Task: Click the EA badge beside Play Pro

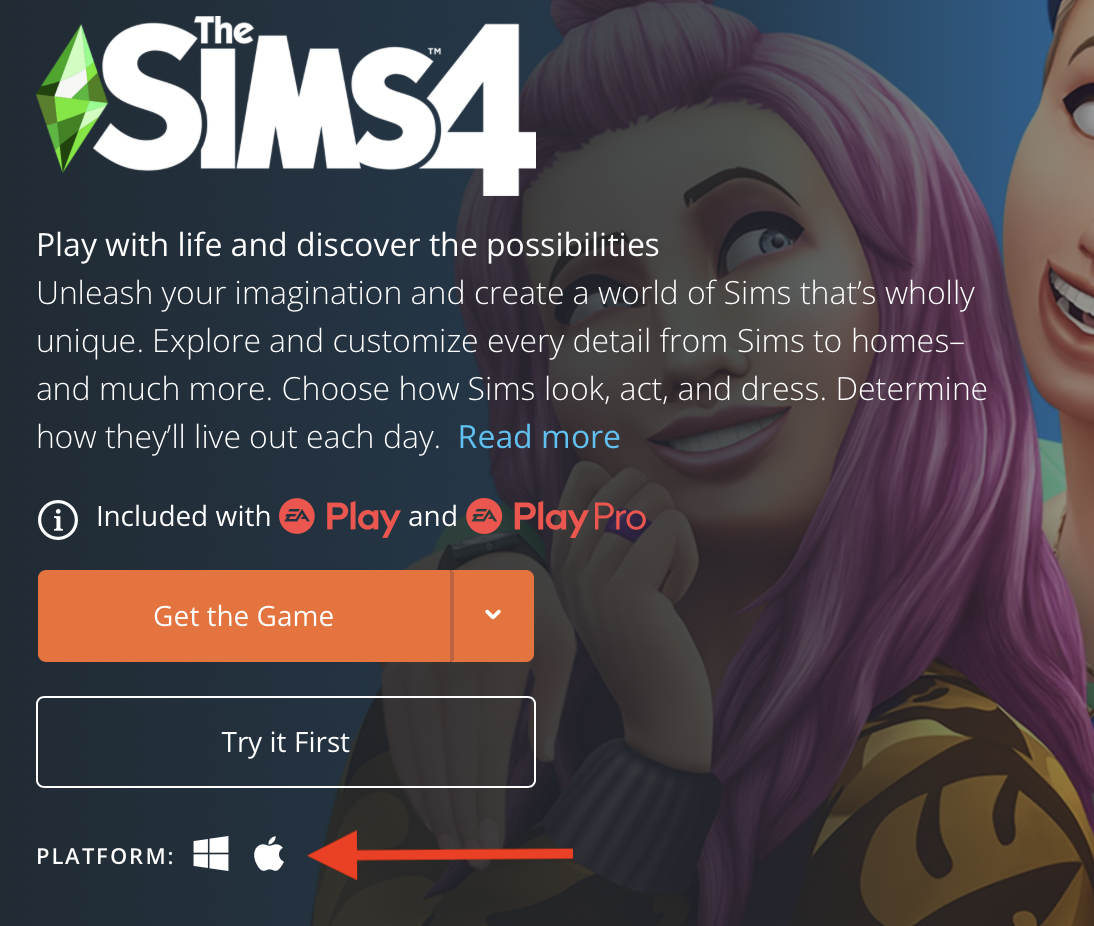Action: pyautogui.click(x=484, y=516)
